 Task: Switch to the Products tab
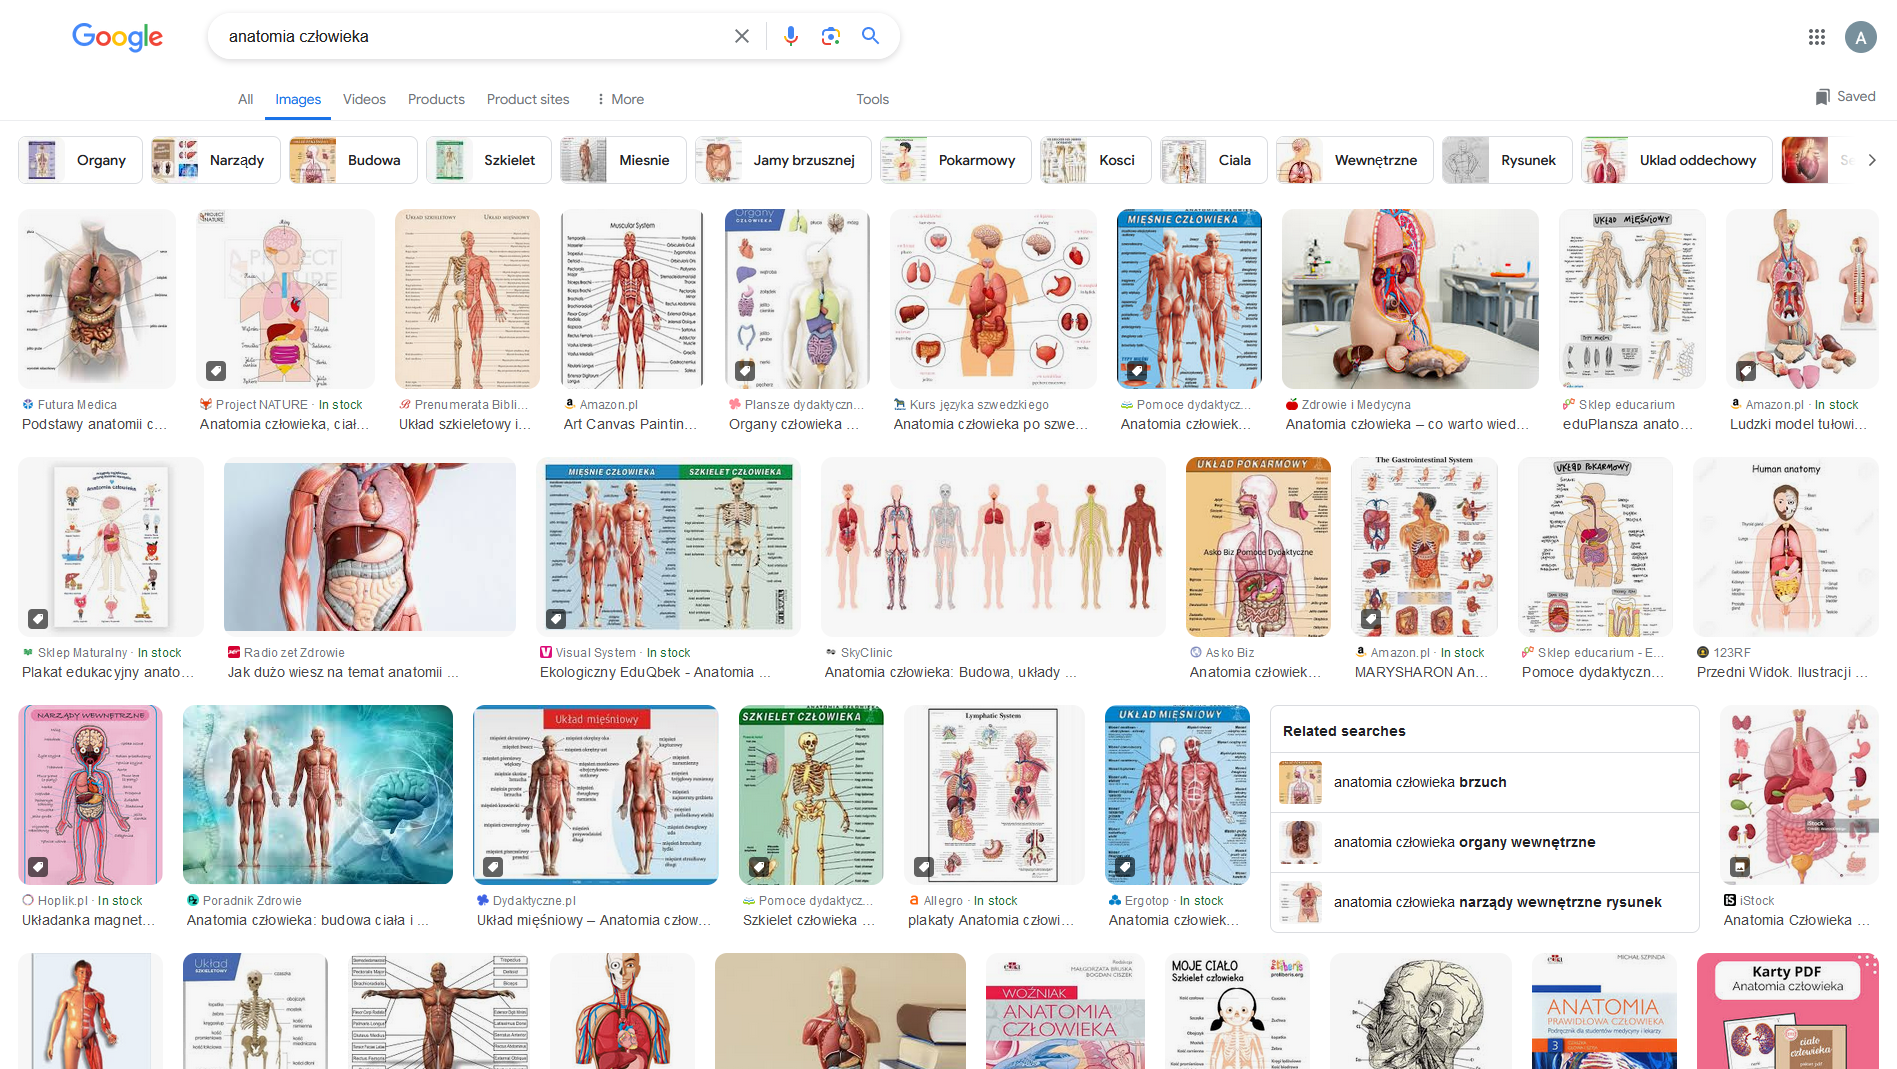click(436, 99)
